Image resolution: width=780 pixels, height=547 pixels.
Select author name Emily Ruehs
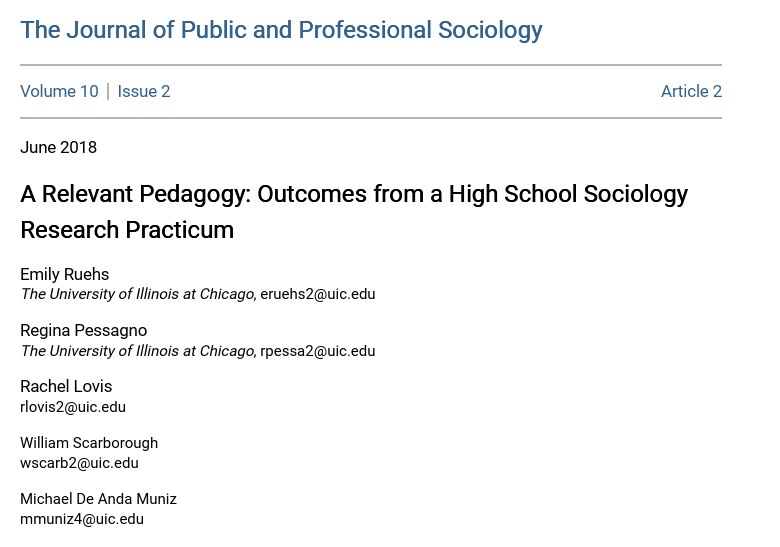tap(65, 274)
